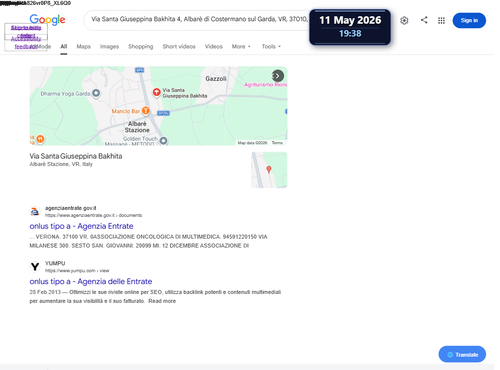Switch to the Images tab
Image resolution: width=500 pixels, height=370 pixels.
109,47
